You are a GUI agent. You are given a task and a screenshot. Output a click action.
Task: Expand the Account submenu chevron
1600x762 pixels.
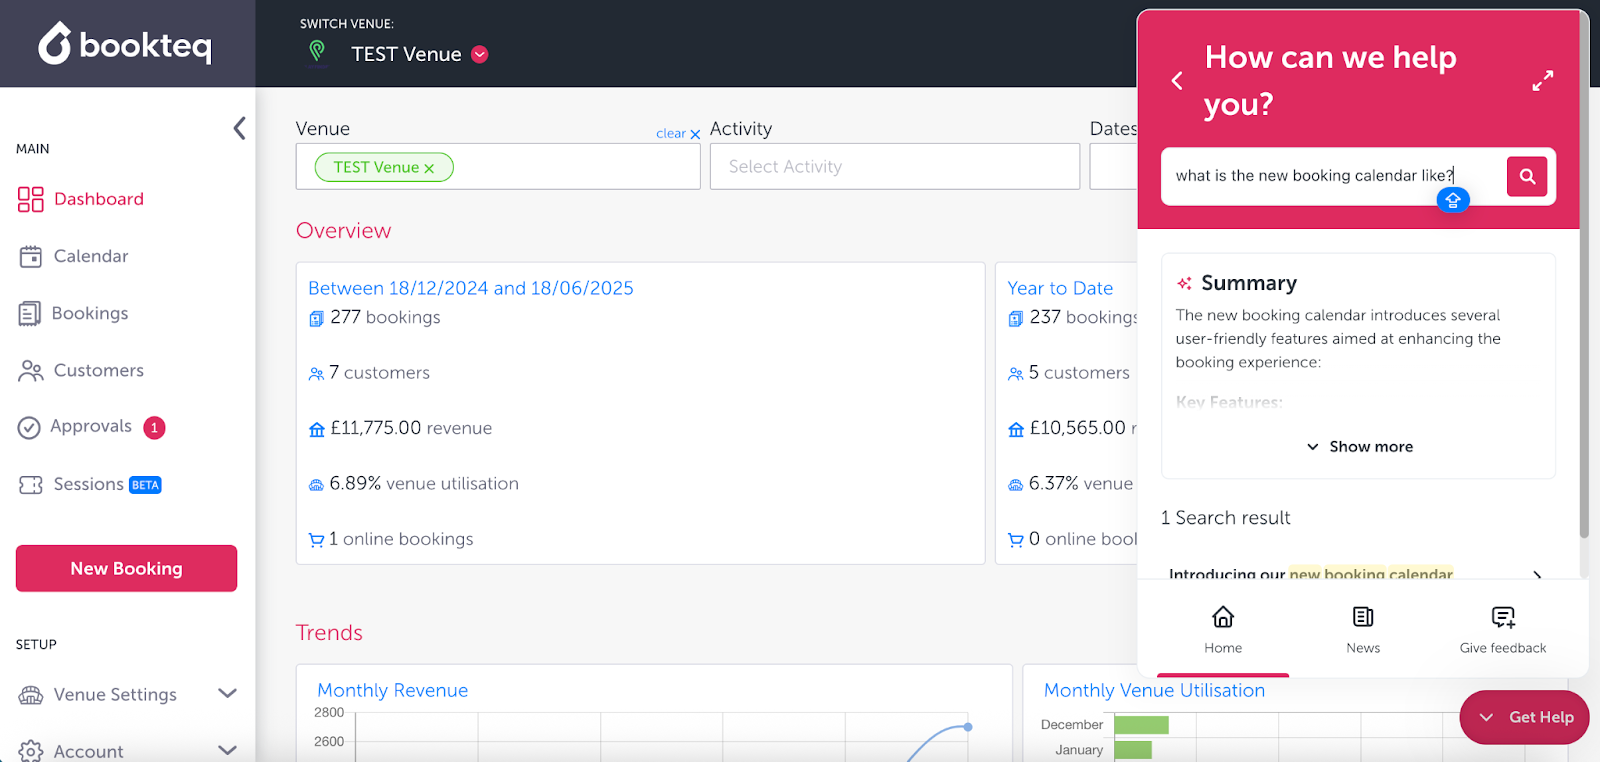(227, 750)
